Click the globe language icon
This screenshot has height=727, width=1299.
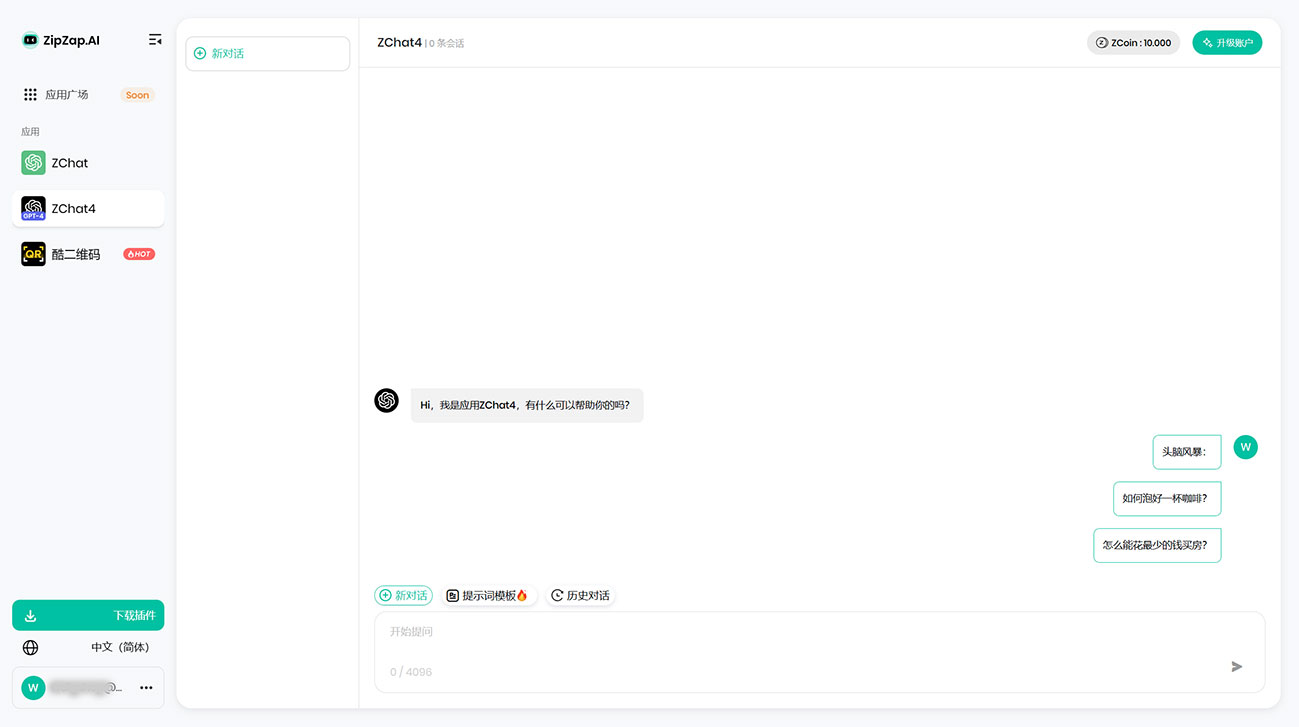tap(29, 647)
